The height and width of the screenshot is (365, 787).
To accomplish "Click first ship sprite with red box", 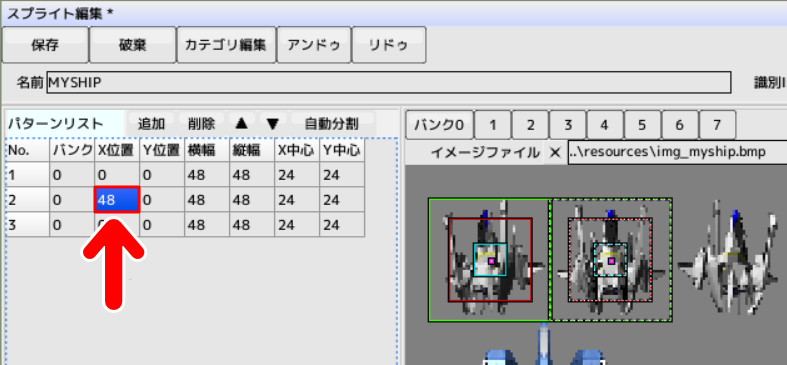I will coord(490,260).
